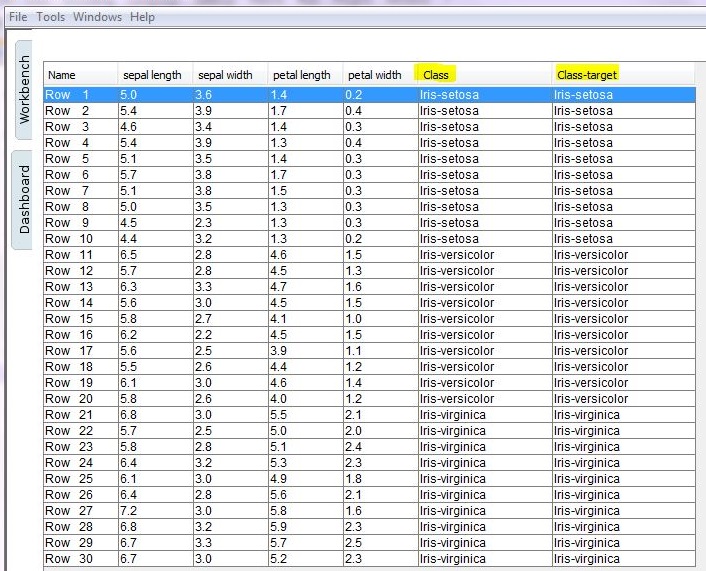Viewport: 706px width, 571px height.
Task: Click sepal length cell 7.2 in Row 27
Action: click(x=130, y=511)
